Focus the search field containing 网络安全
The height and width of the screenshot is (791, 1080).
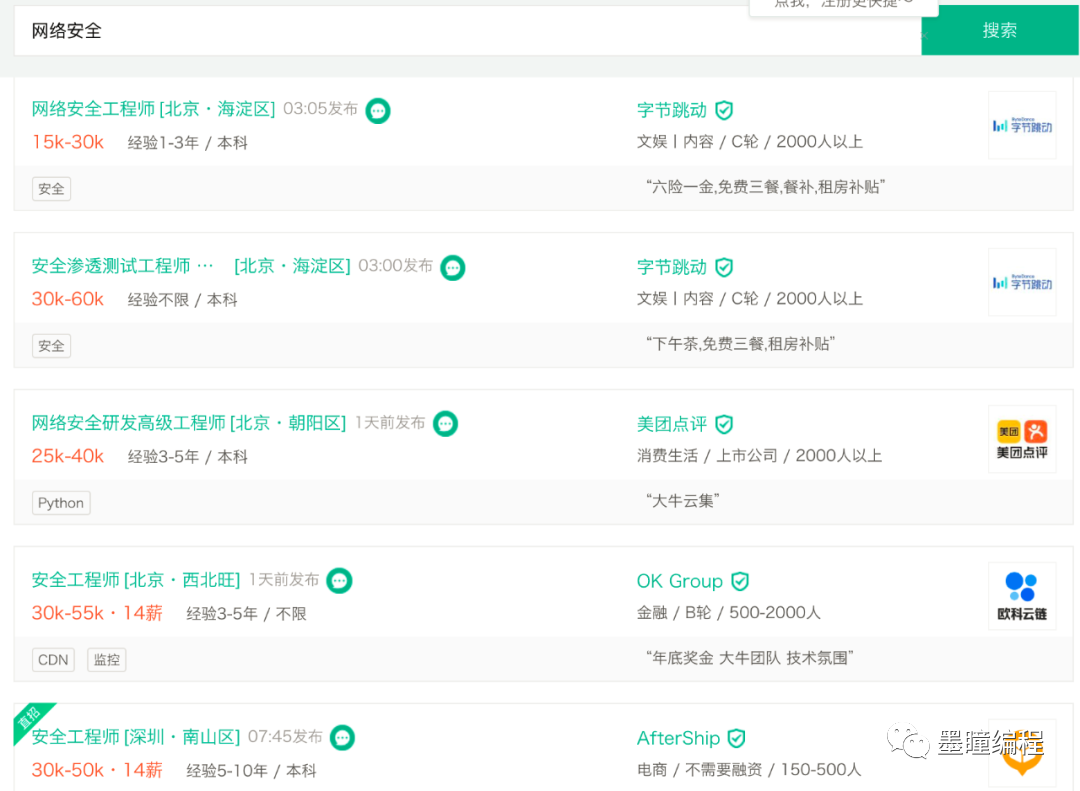pos(467,31)
